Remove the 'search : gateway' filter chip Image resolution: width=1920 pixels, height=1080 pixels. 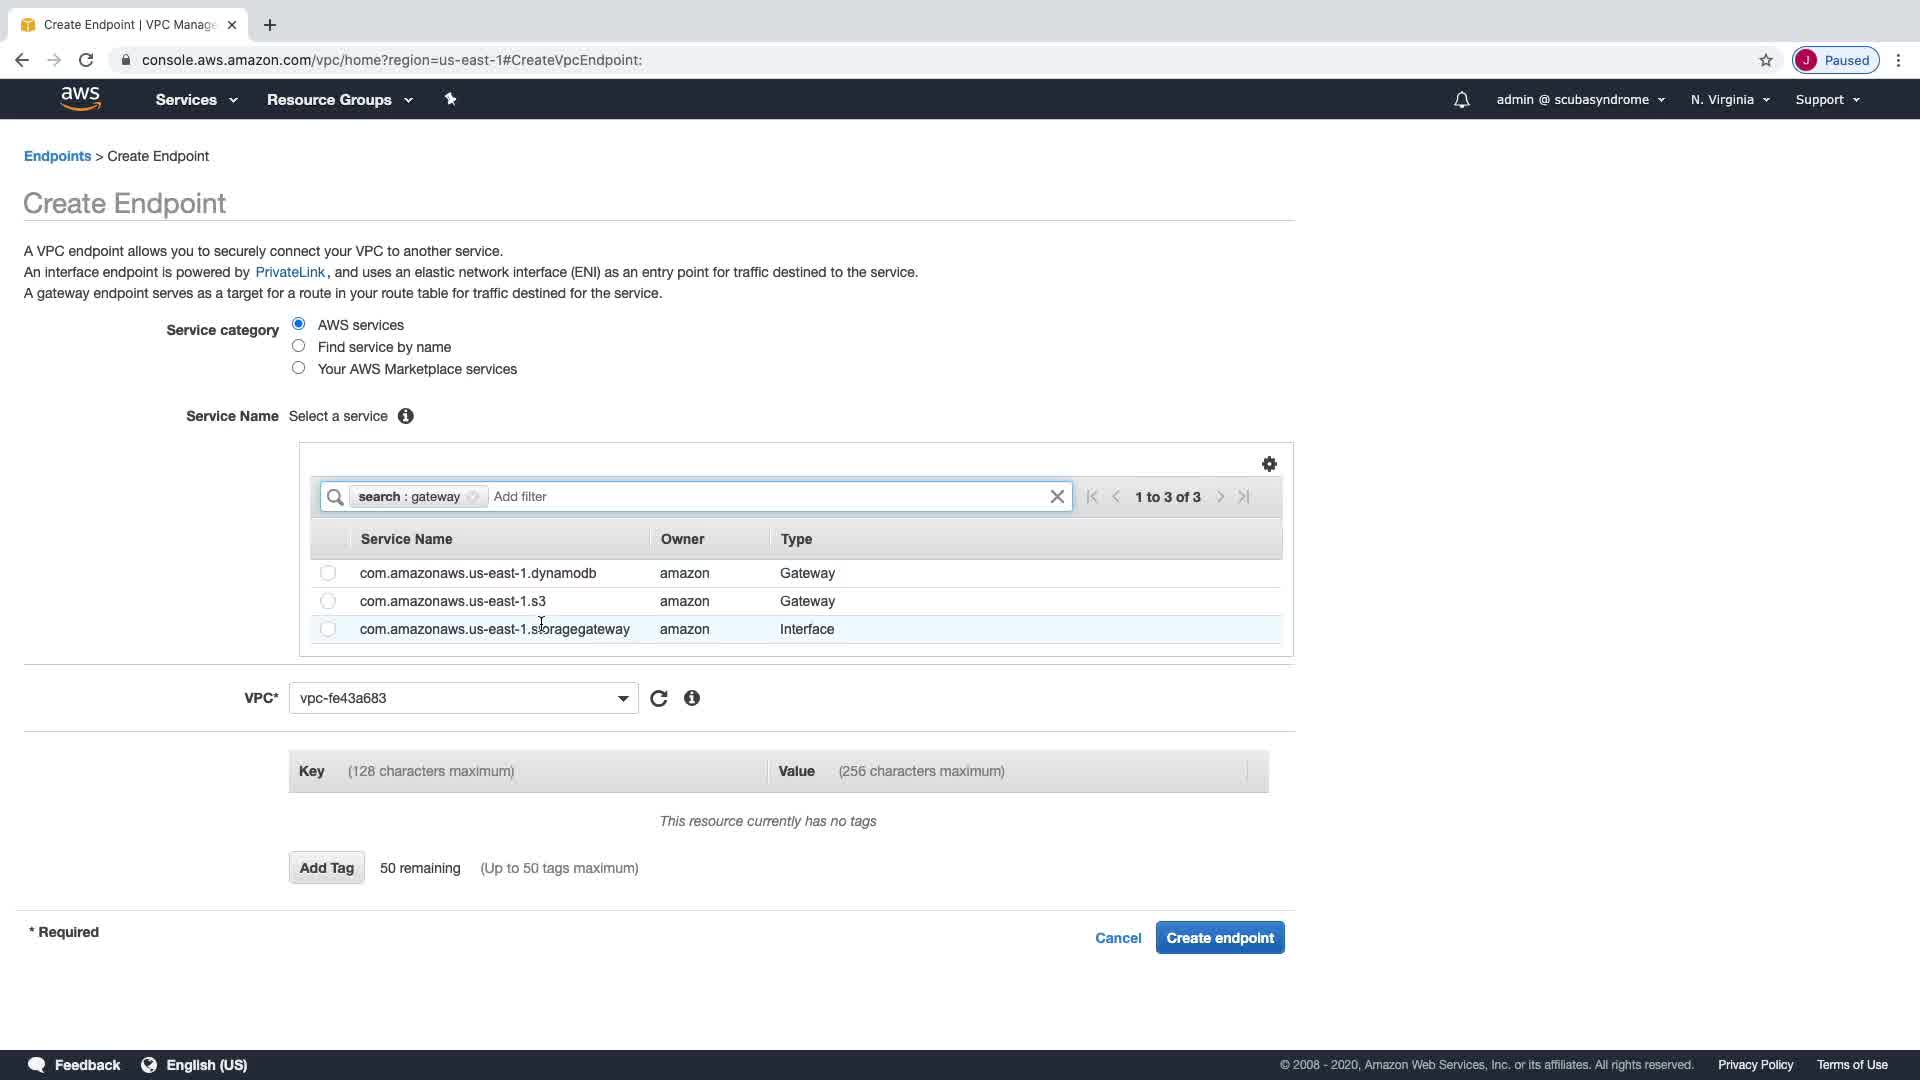[x=473, y=497]
